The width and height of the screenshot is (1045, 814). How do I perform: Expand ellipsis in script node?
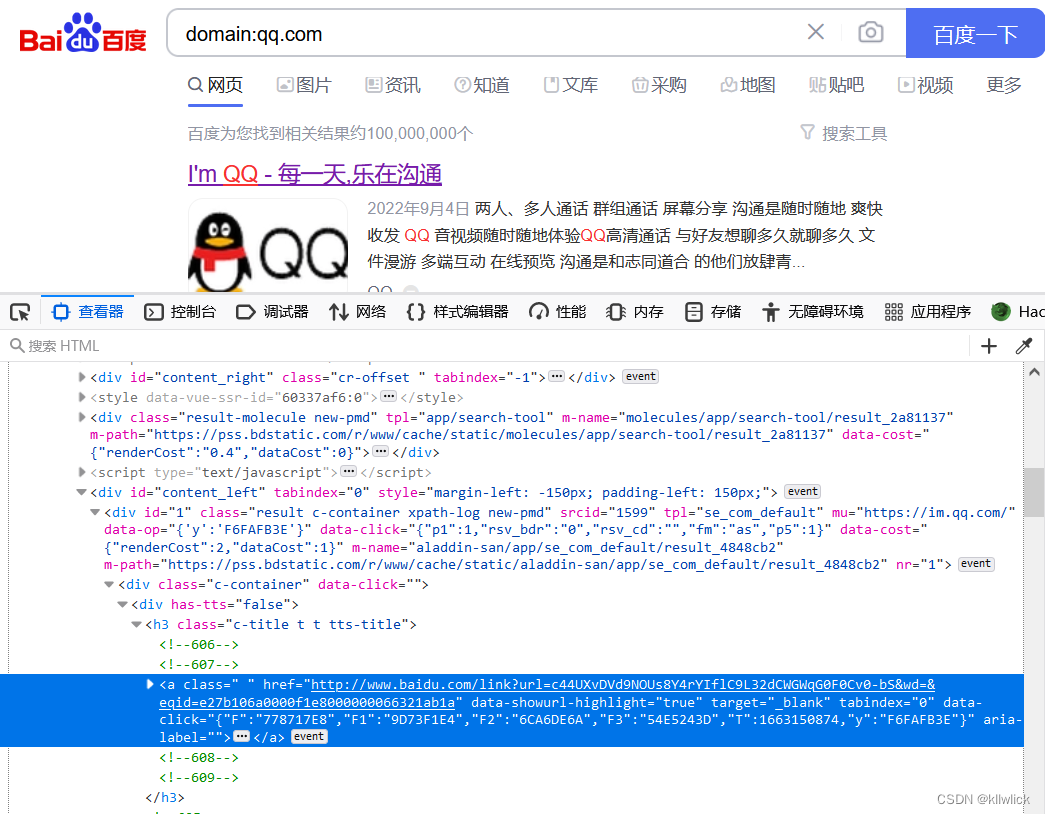click(349, 472)
